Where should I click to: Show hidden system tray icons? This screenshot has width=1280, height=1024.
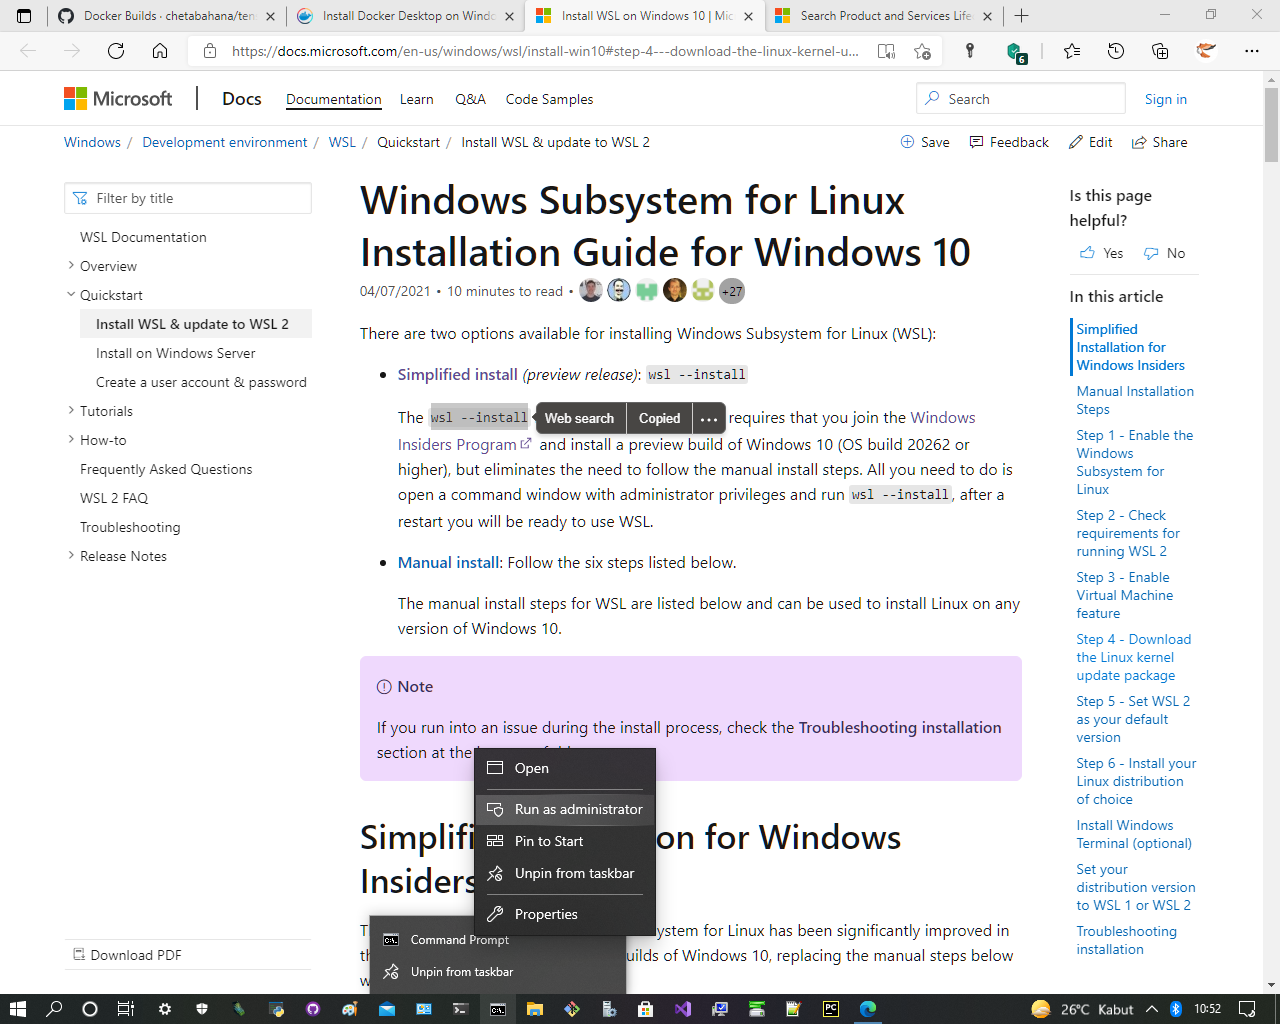coord(1152,1009)
